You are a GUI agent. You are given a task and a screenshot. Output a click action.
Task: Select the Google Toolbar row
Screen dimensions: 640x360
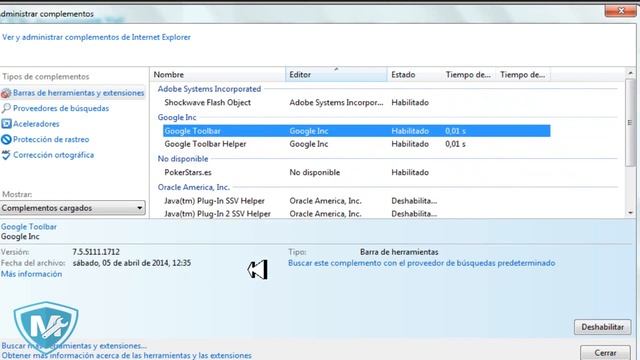(x=357, y=131)
